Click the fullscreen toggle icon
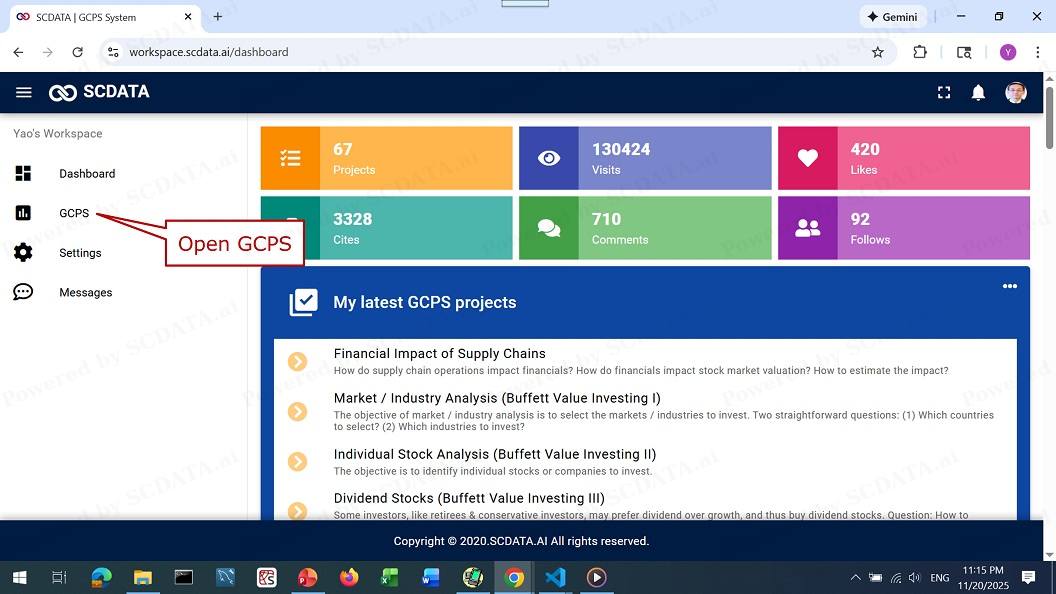The height and width of the screenshot is (594, 1056). click(x=943, y=92)
